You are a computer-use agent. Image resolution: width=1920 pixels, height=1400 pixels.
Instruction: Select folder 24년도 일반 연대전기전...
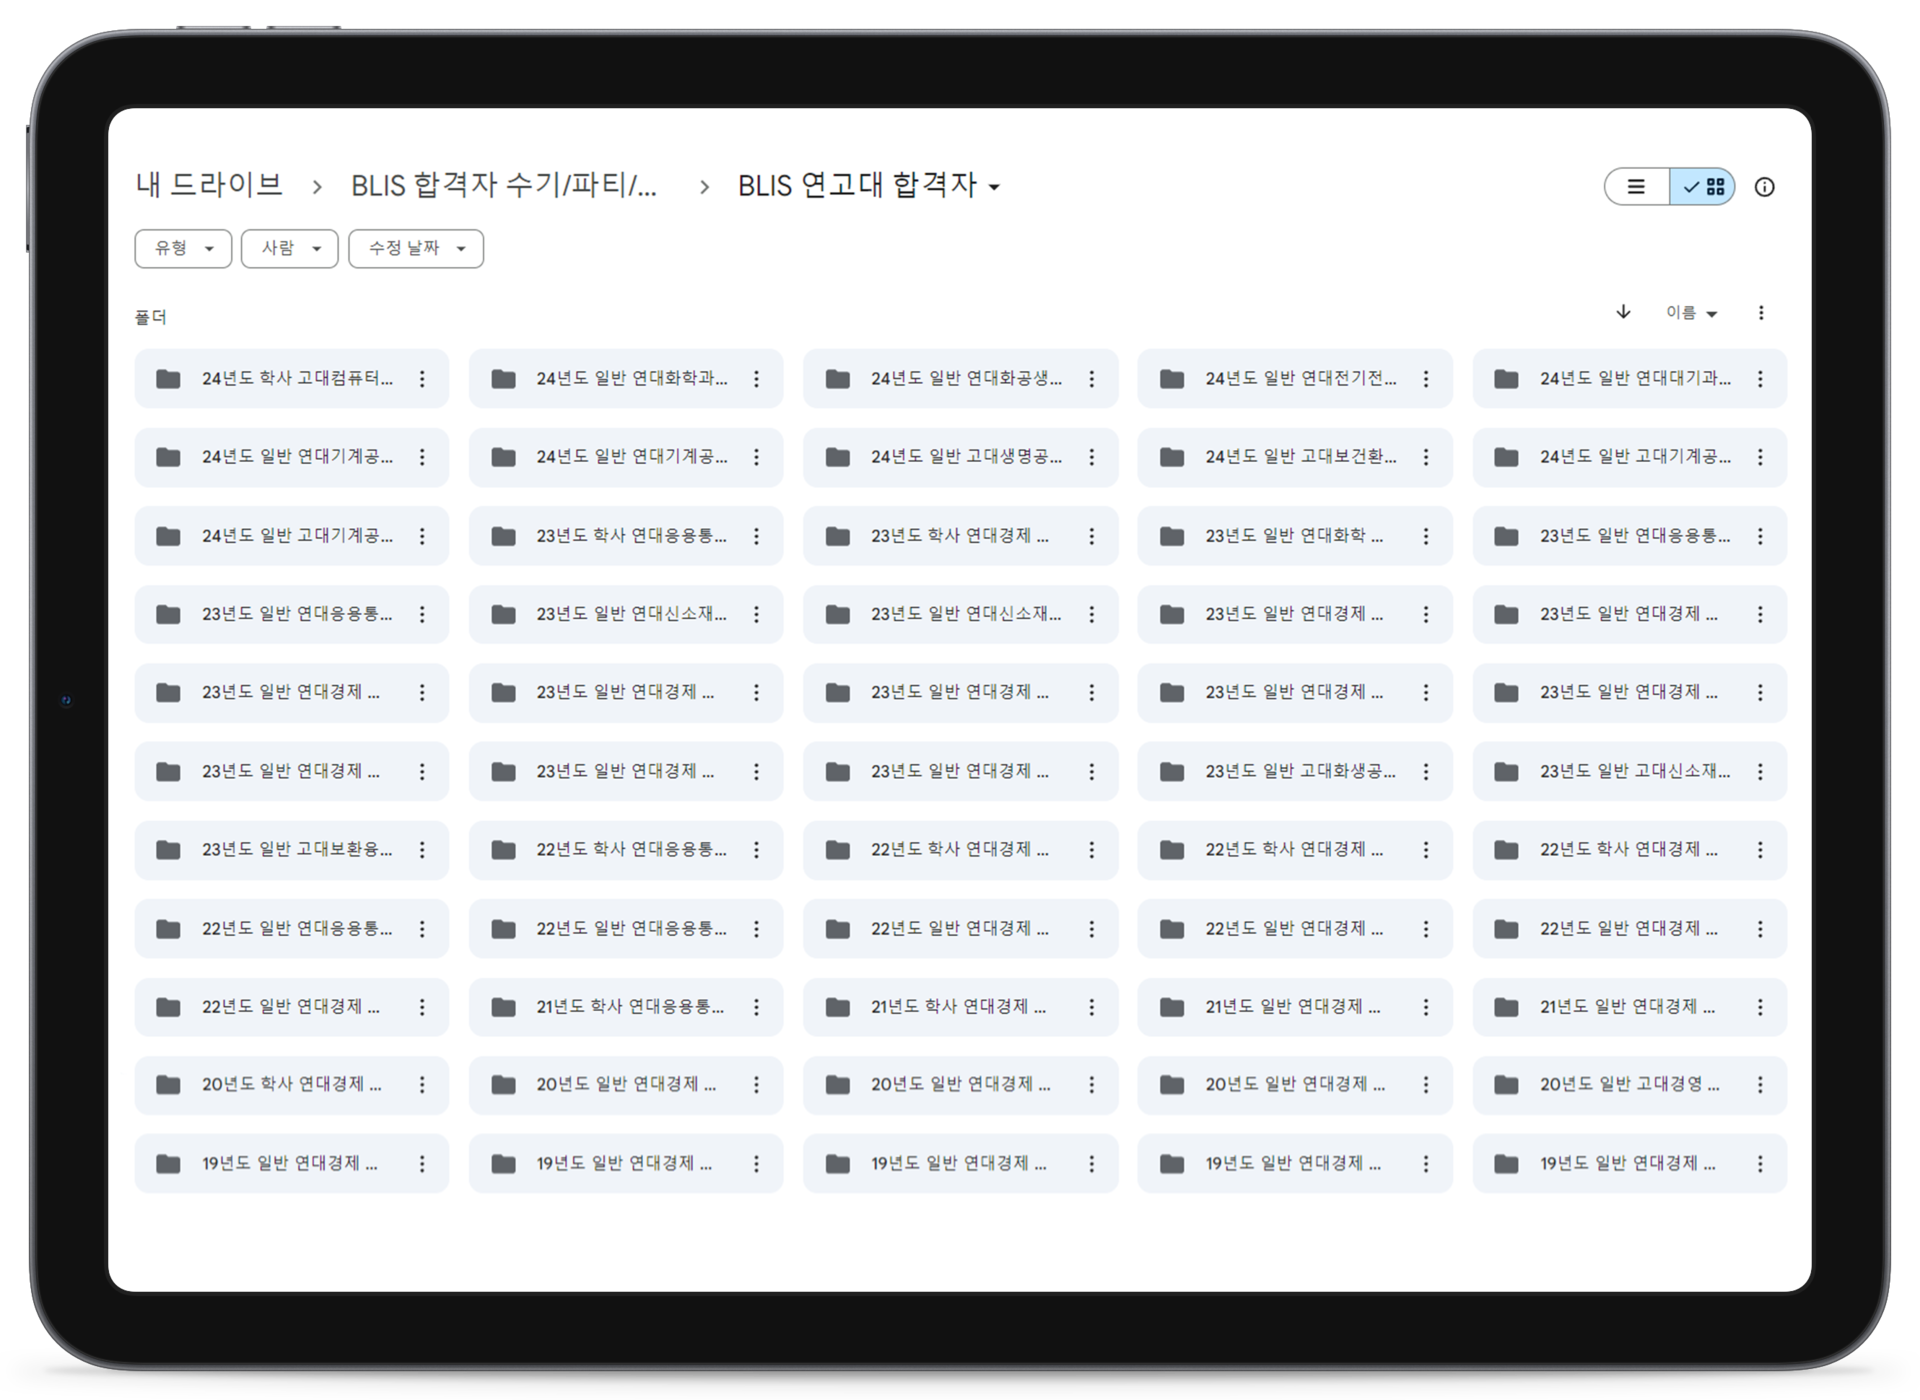click(x=1295, y=379)
